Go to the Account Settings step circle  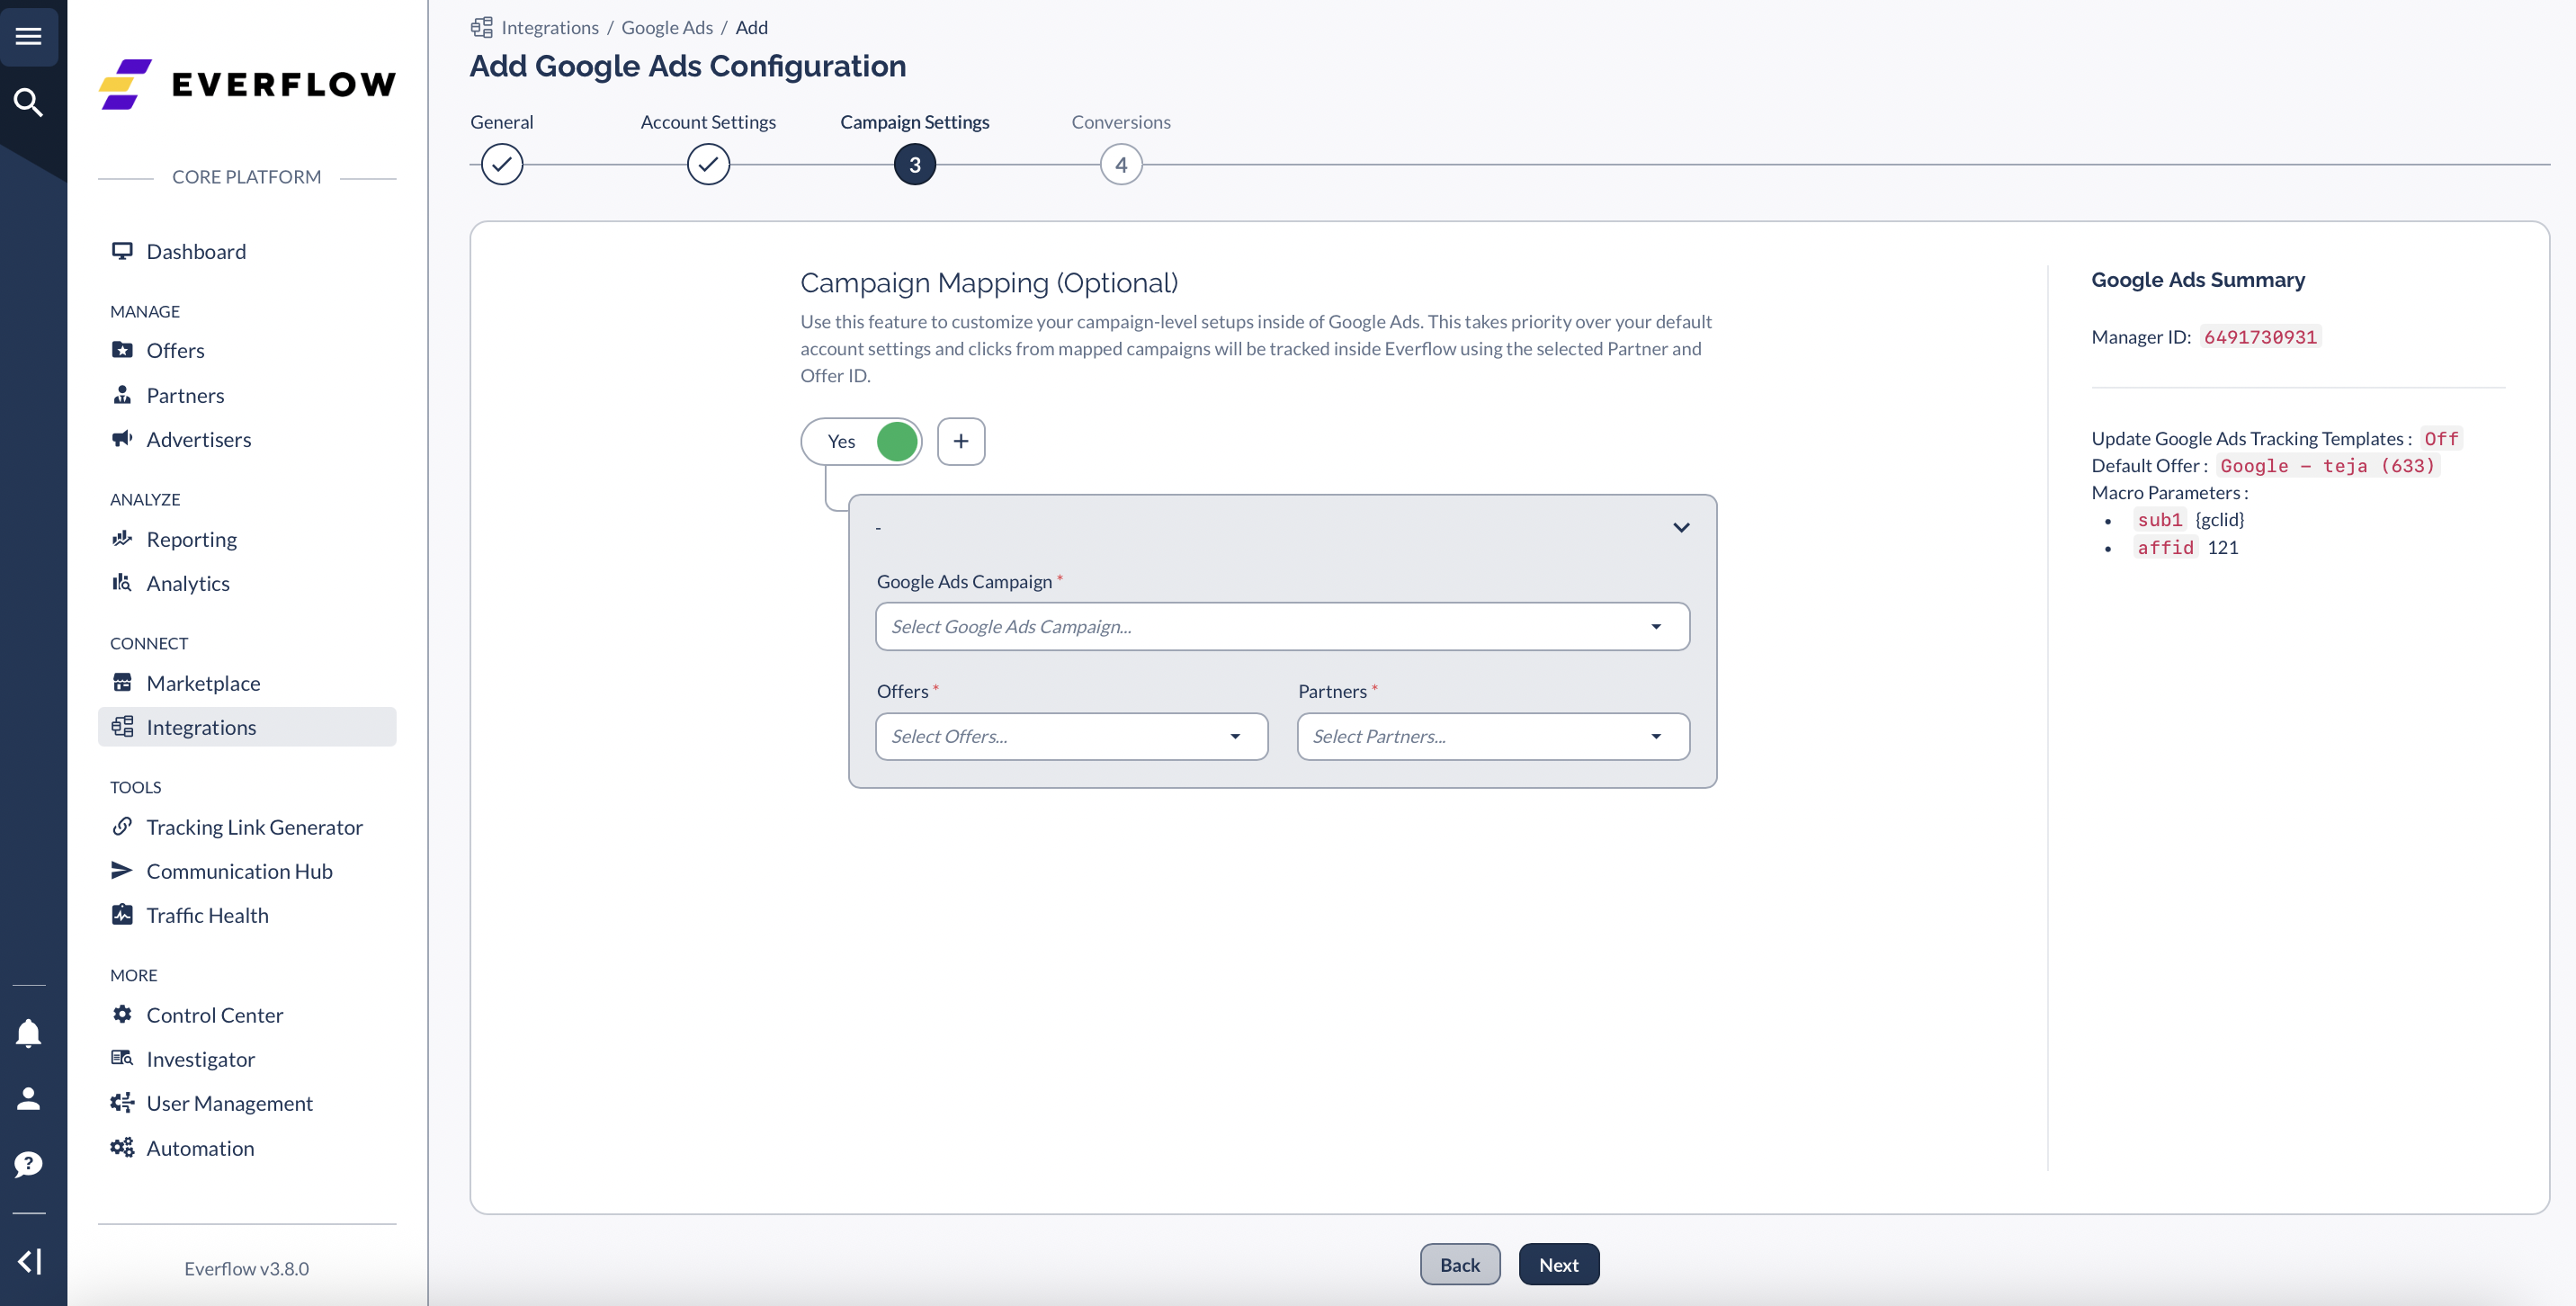[x=708, y=164]
